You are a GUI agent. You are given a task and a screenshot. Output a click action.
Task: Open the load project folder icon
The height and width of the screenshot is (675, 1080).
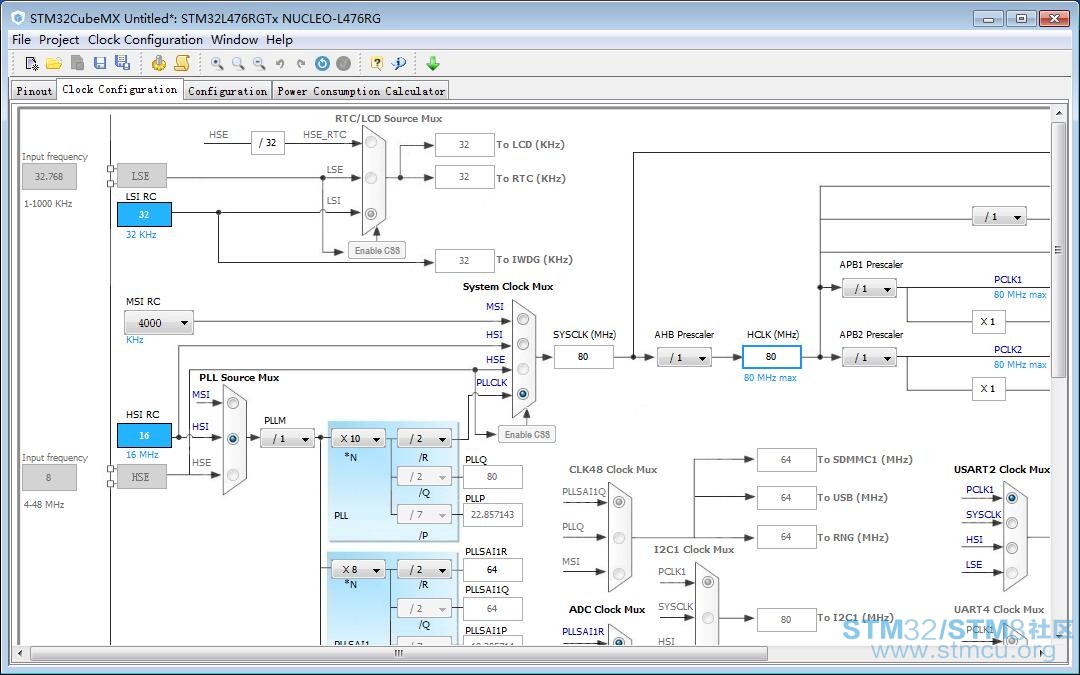tap(54, 63)
